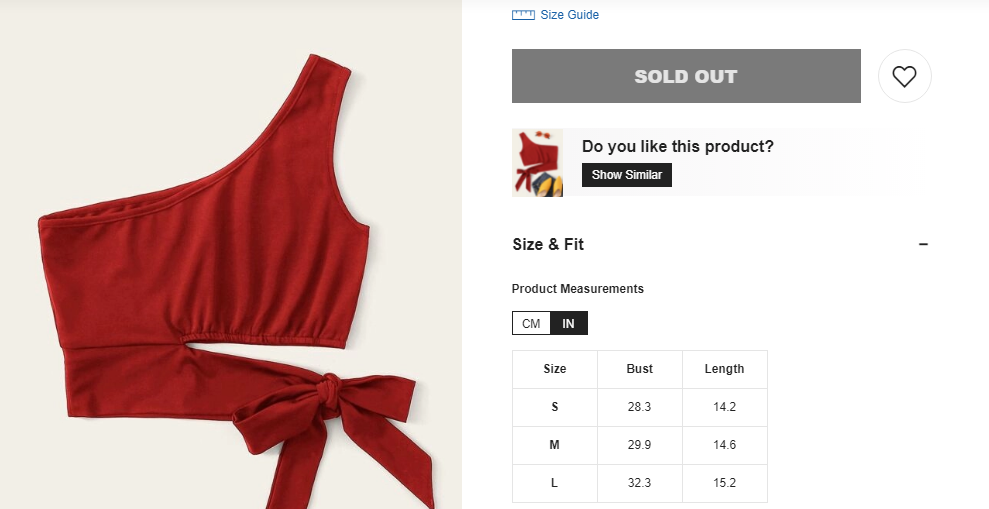Viewport: 989px width, 509px height.
Task: Click the size S row label
Action: (x=555, y=407)
